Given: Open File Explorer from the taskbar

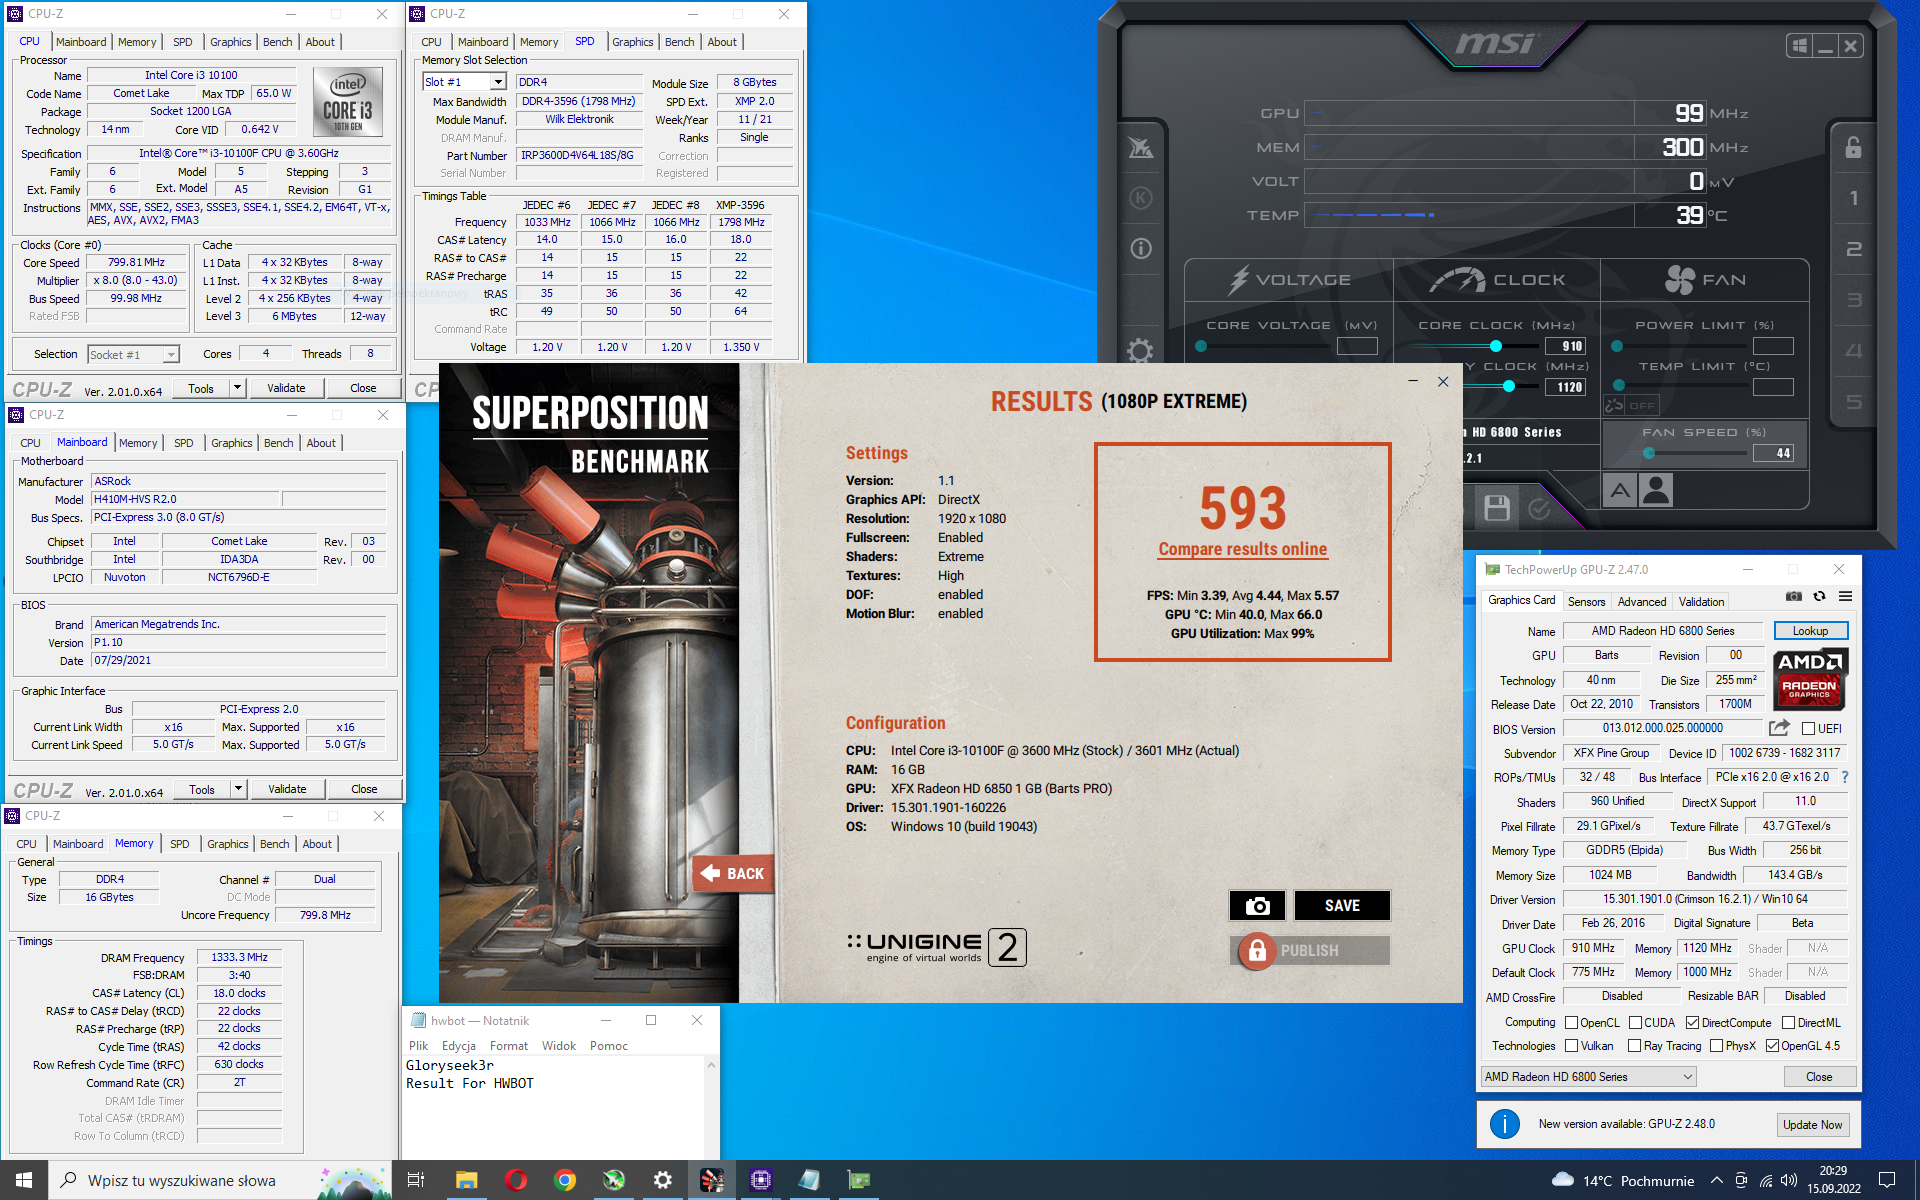Looking at the screenshot, I should (467, 1180).
